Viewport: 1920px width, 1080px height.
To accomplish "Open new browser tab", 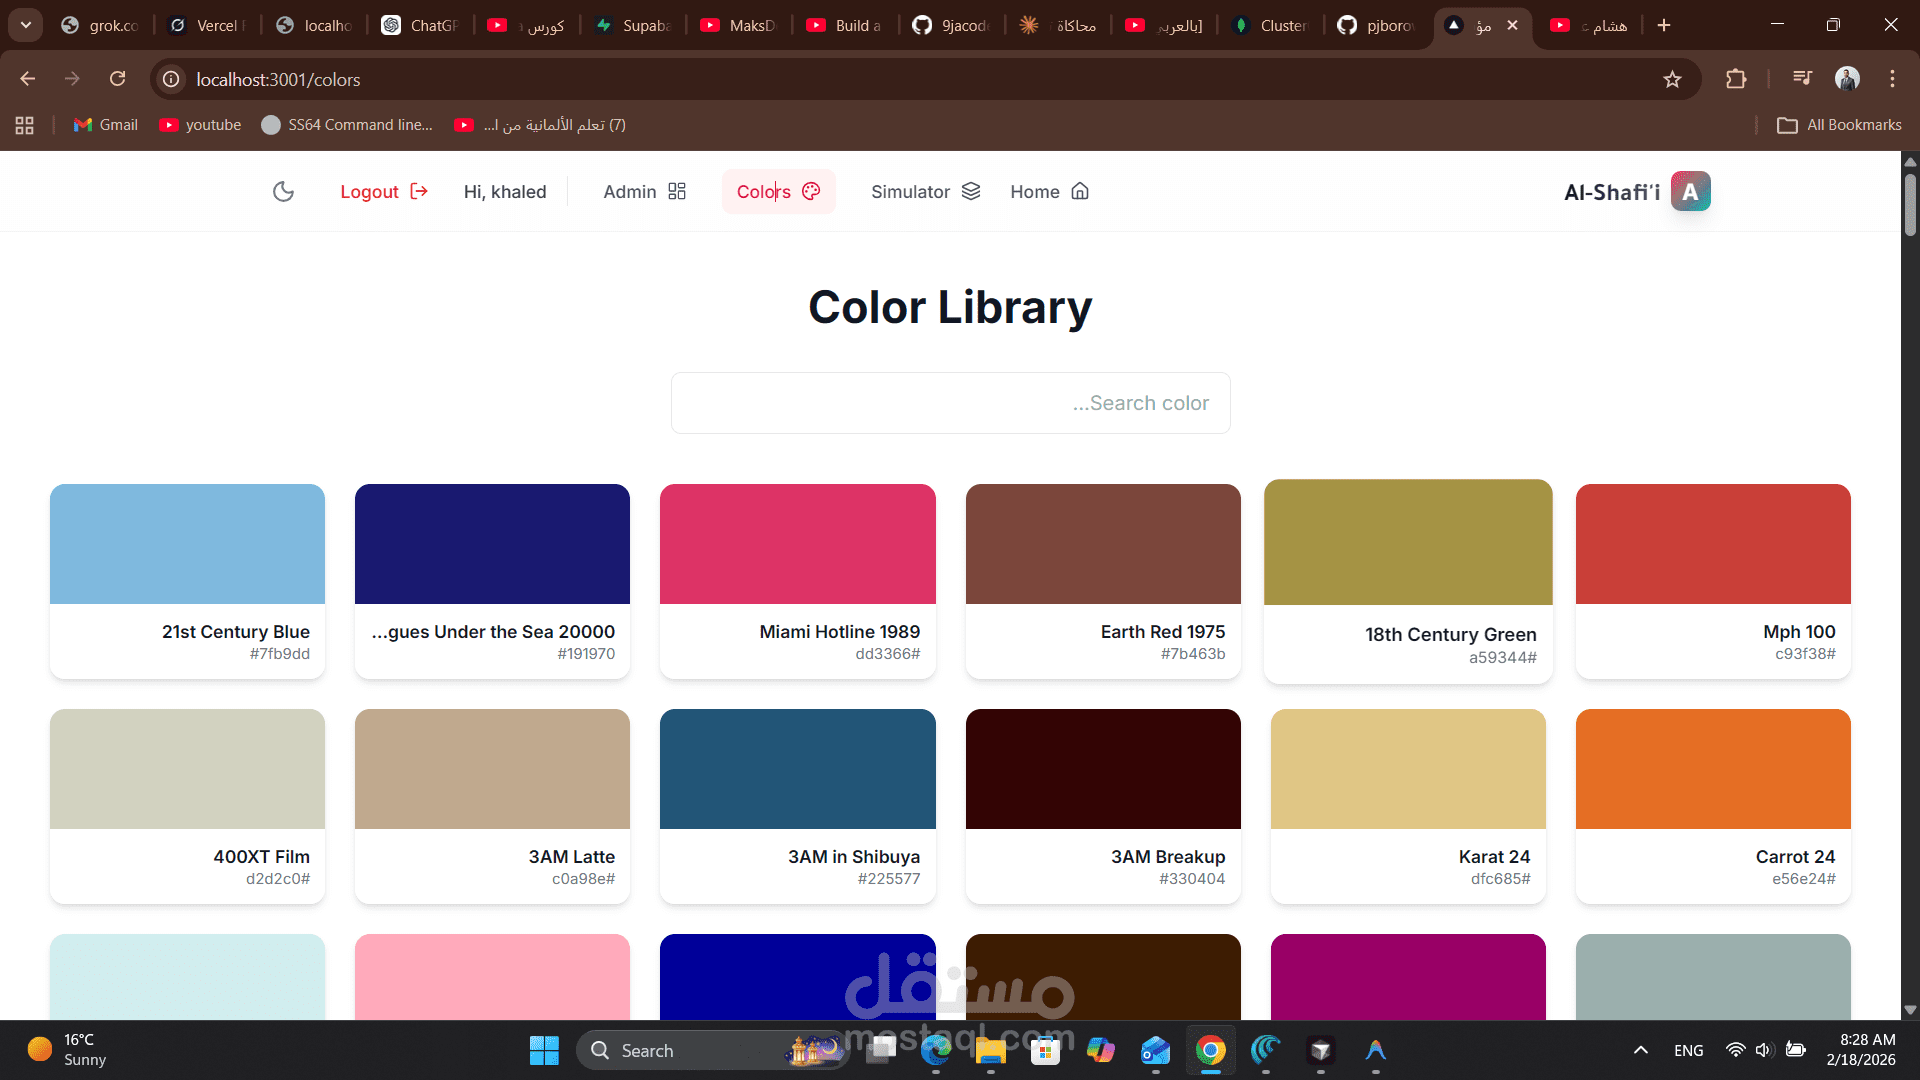I will 1664,25.
